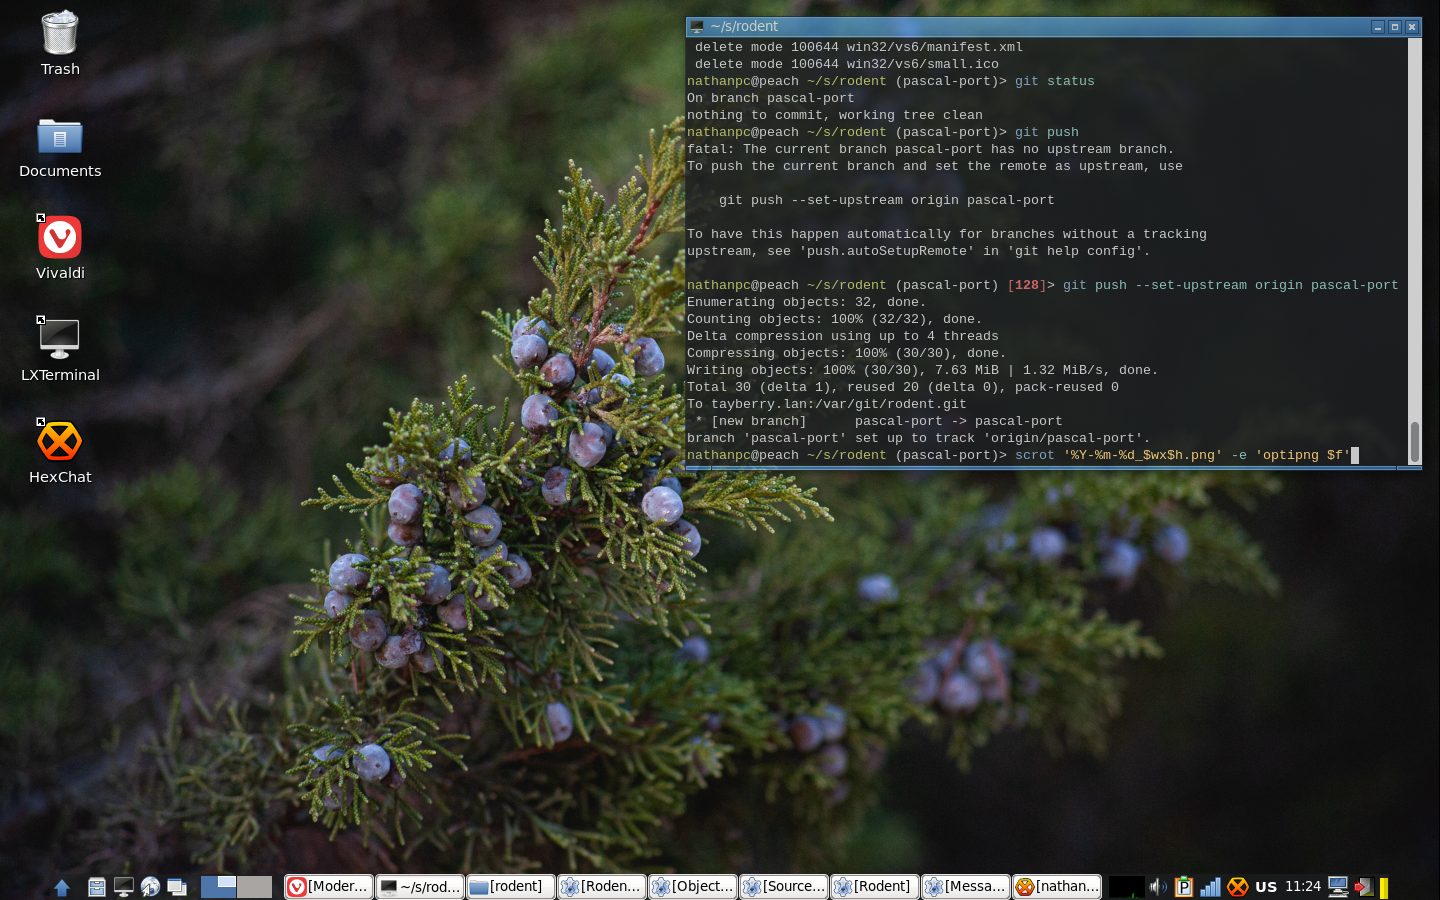The width and height of the screenshot is (1440, 900).
Task: Click the volume speaker tray icon
Action: (x=1158, y=887)
